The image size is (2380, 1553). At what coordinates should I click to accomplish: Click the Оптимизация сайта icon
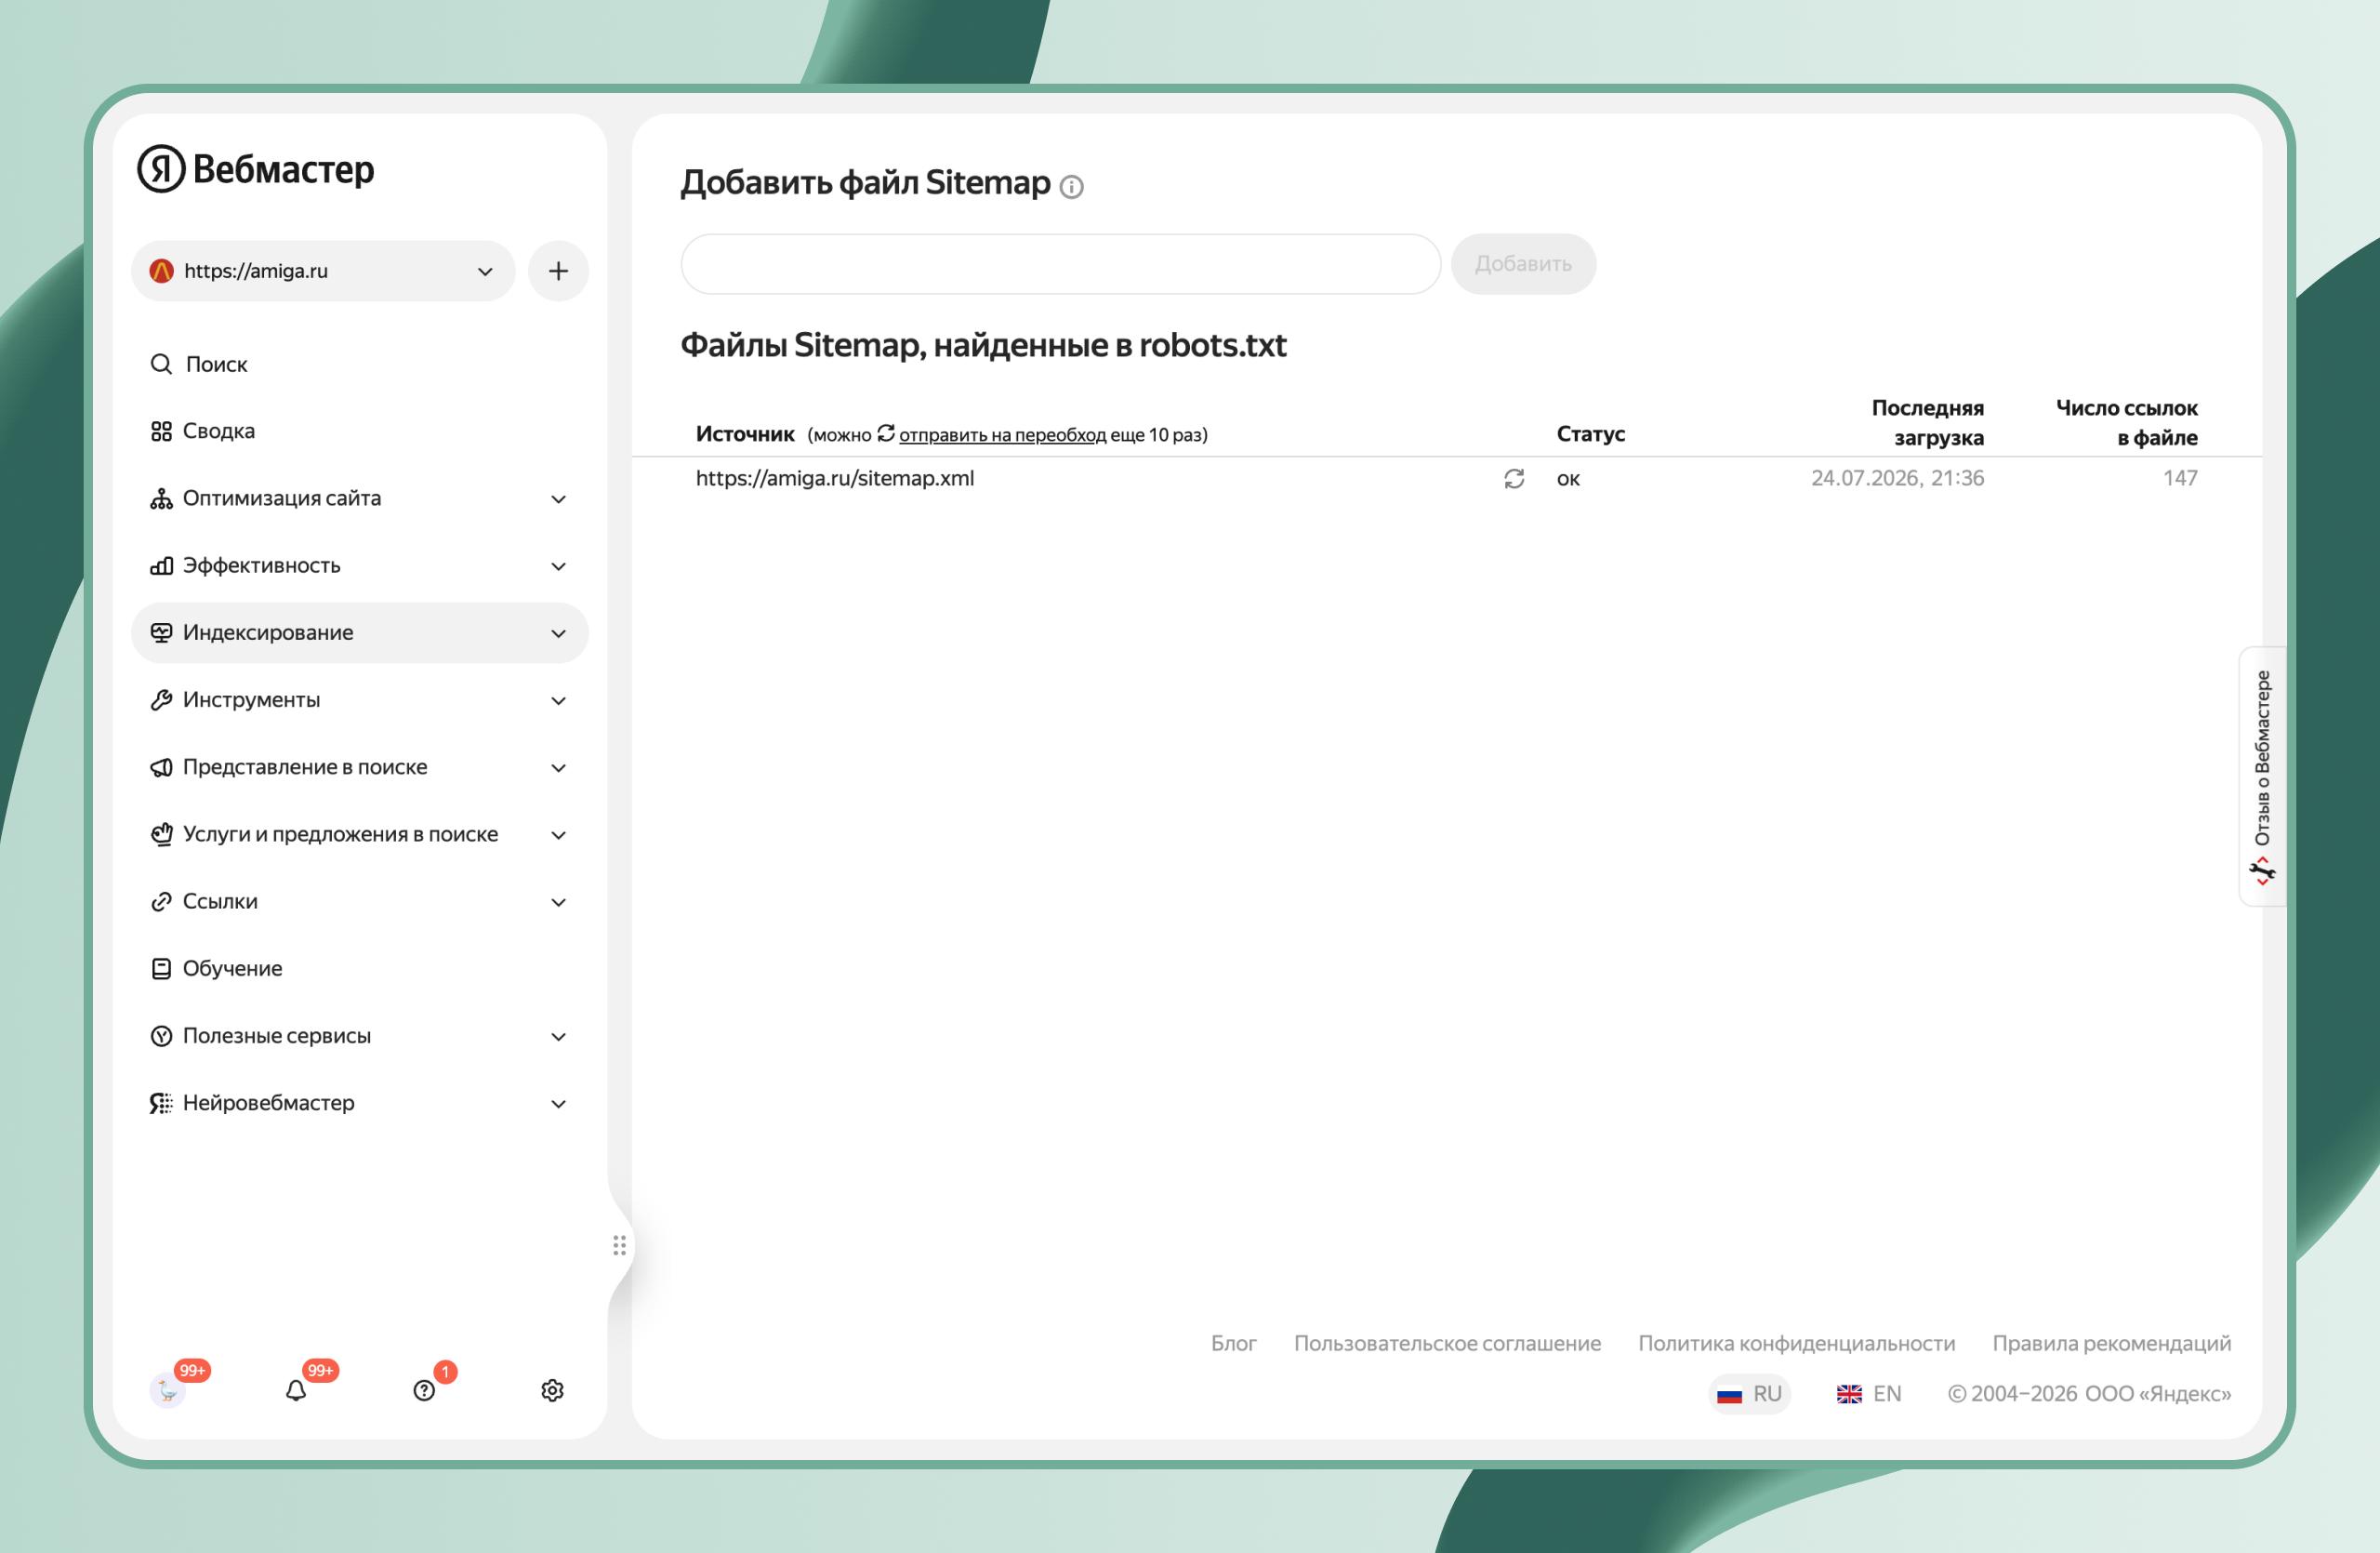tap(161, 498)
